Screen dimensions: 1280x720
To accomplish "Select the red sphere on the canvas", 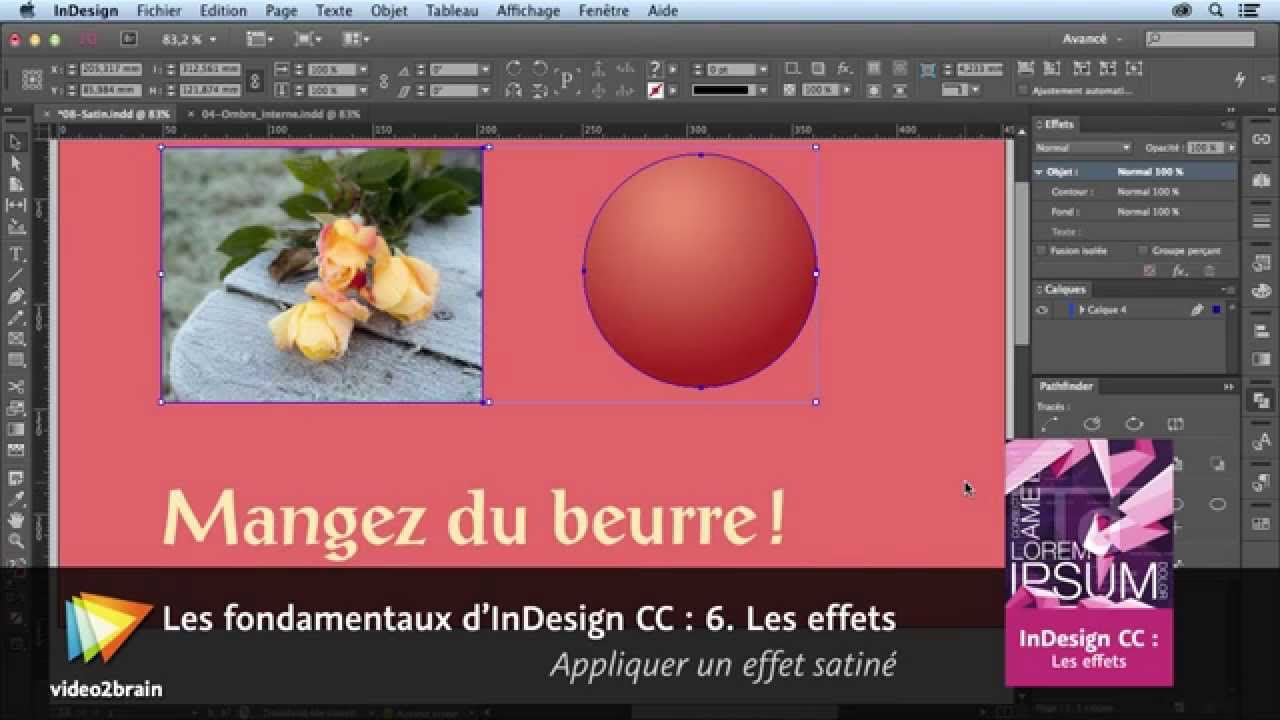I will point(700,271).
